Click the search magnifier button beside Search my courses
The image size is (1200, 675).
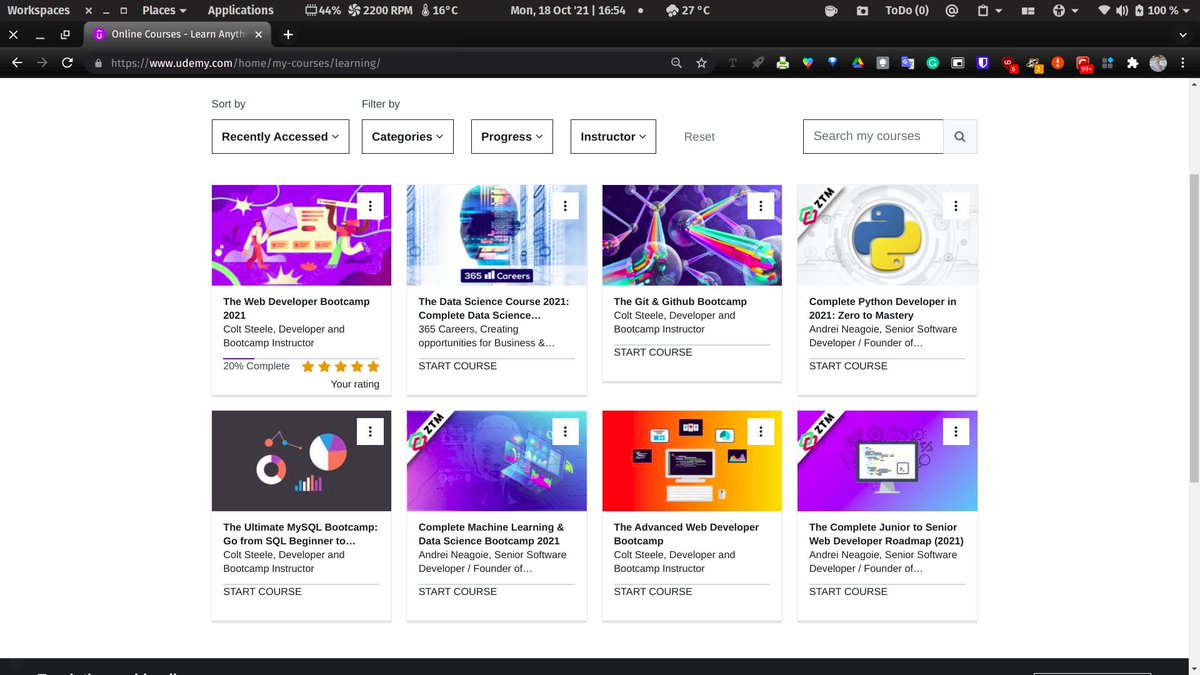[x=960, y=137]
